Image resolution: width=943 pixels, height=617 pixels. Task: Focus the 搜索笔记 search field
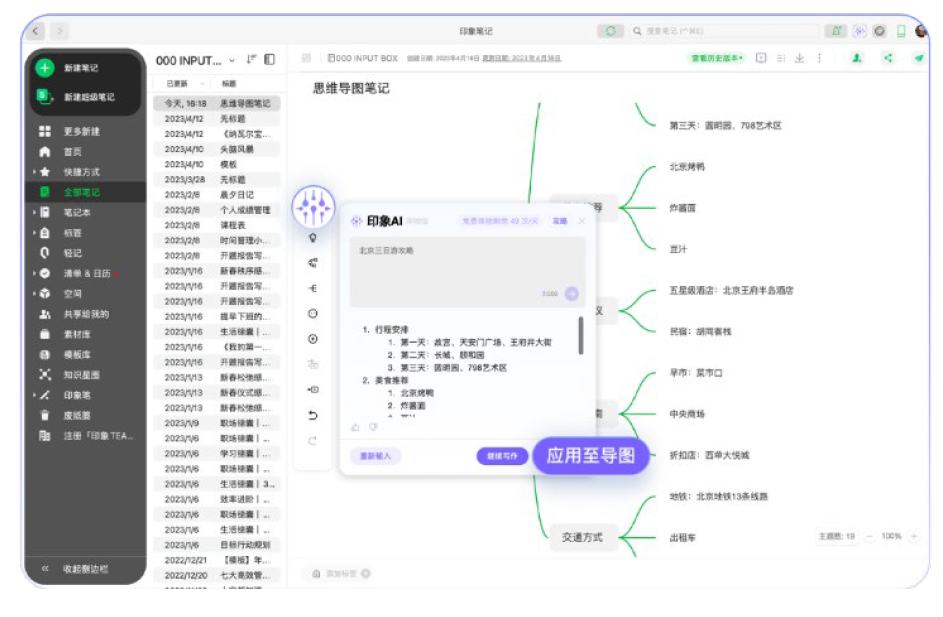point(725,31)
